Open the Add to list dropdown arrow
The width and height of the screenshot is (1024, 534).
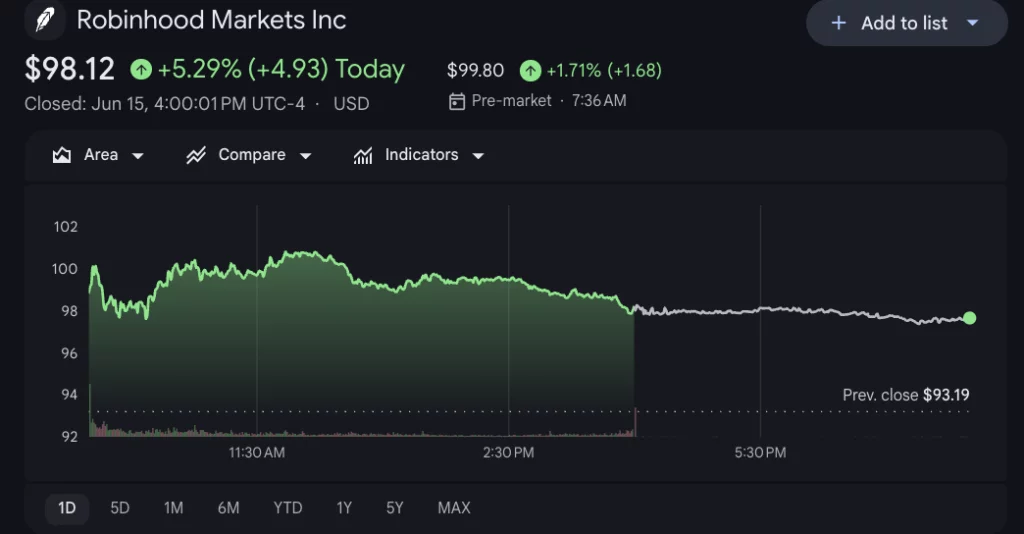pyautogui.click(x=972, y=23)
